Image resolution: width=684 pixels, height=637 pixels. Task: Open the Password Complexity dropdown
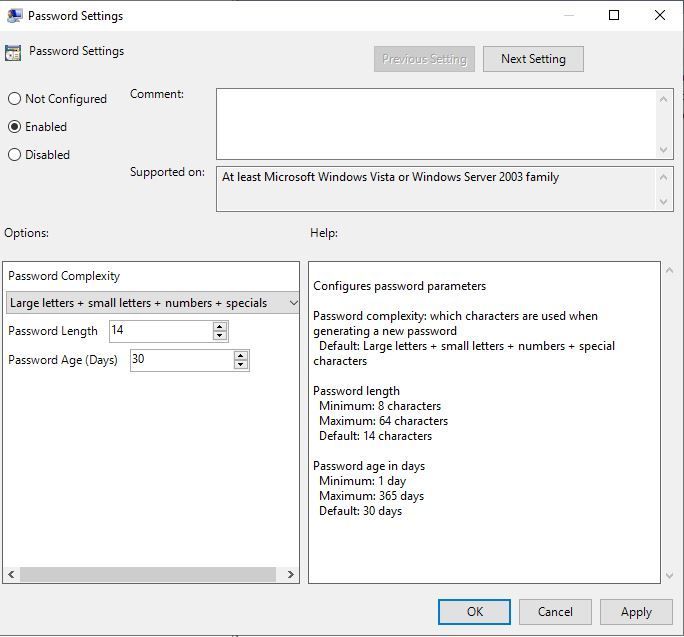[x=152, y=303]
